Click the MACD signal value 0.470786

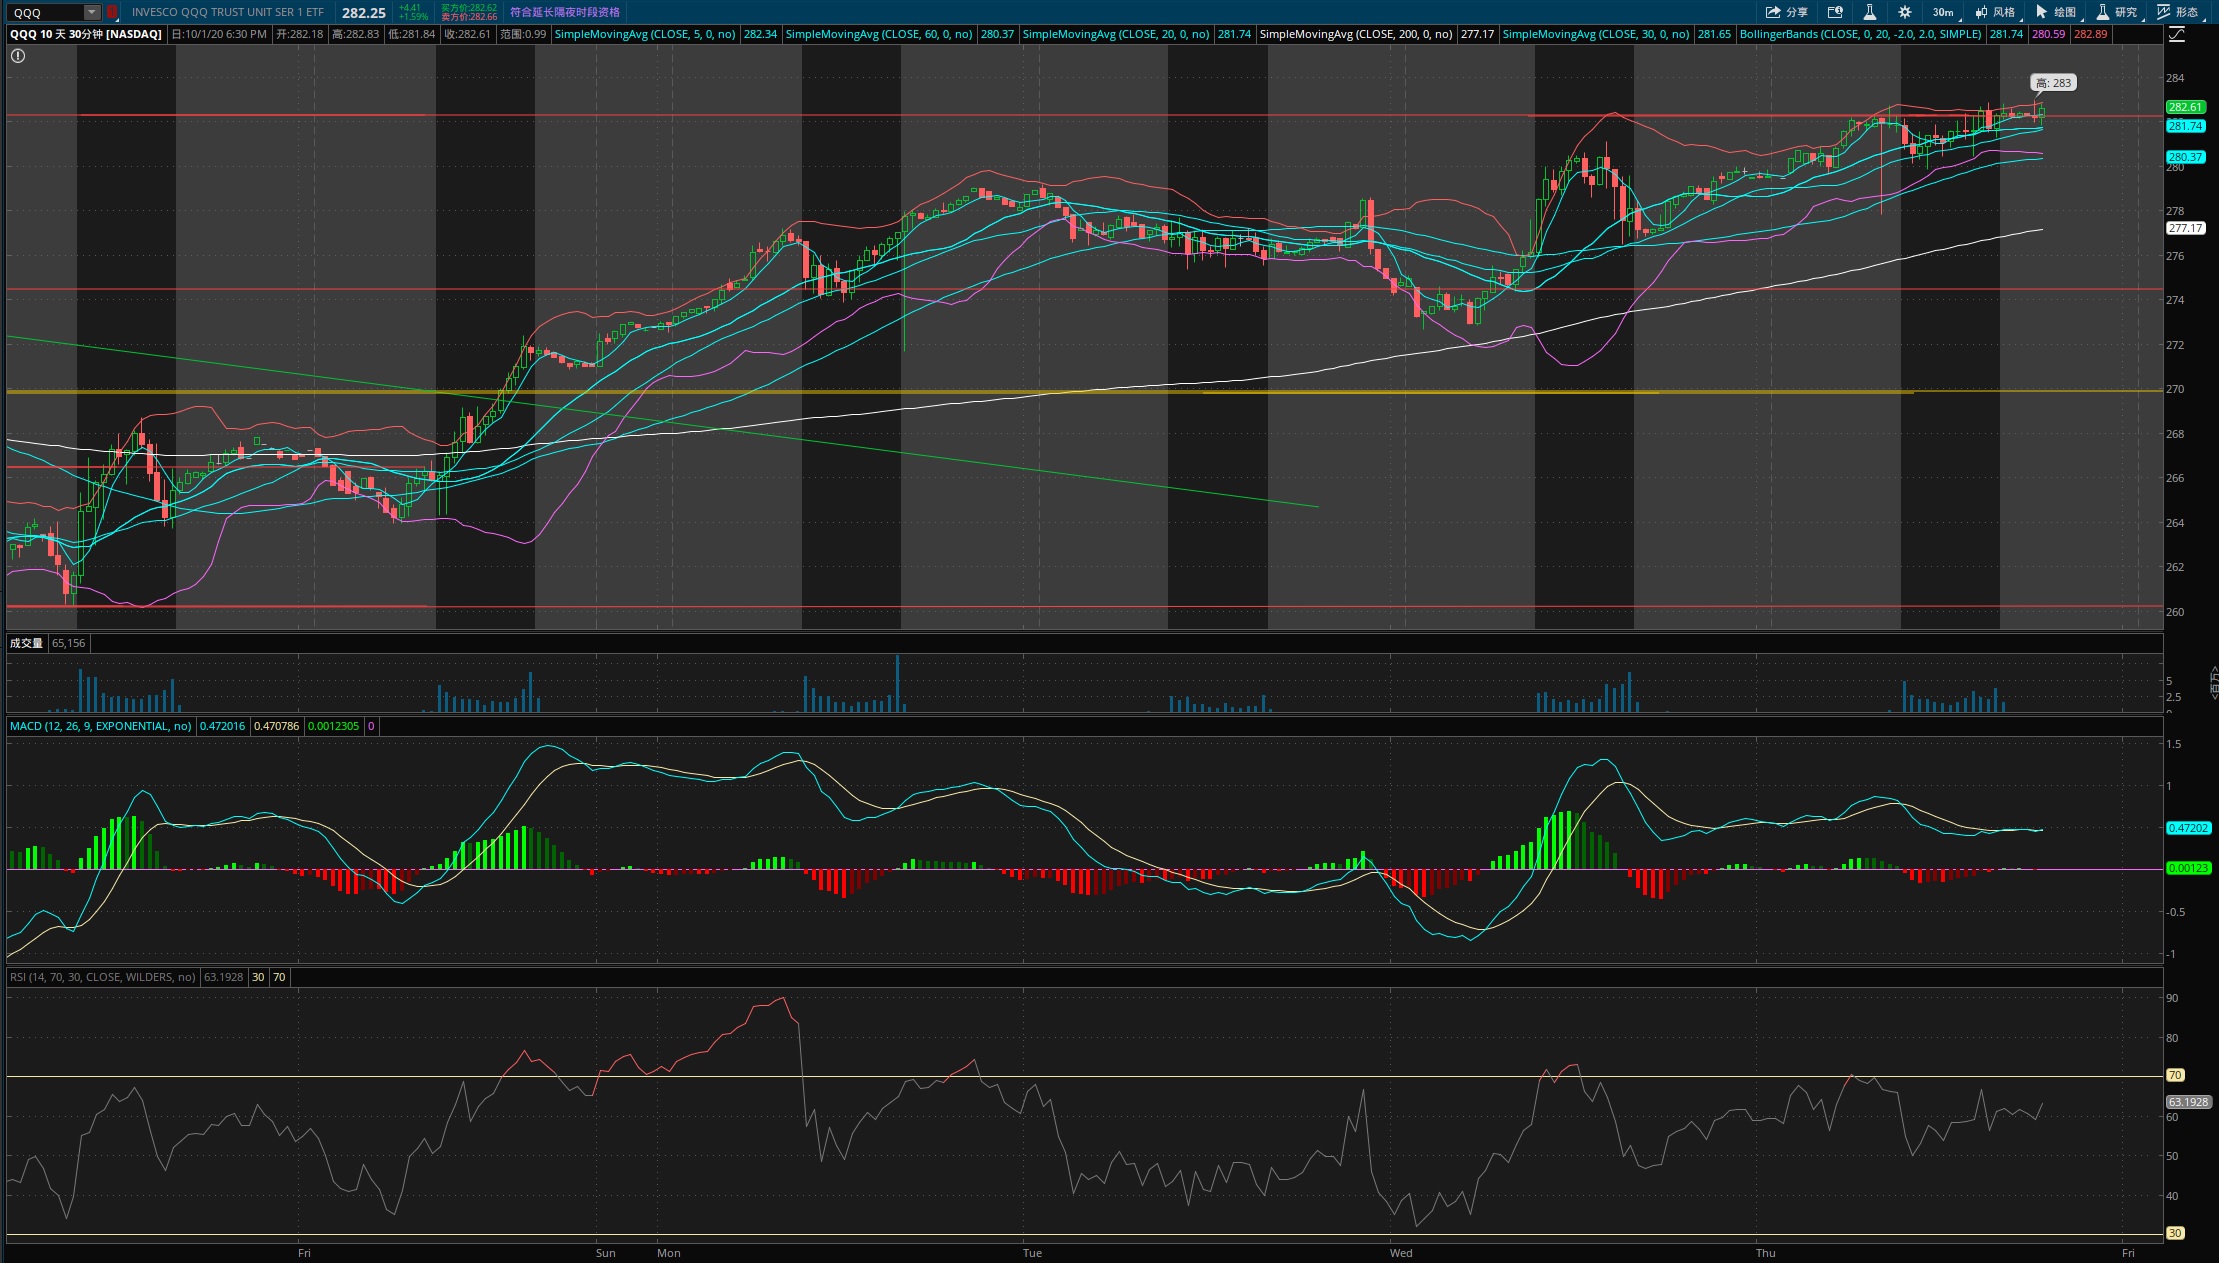[x=277, y=726]
